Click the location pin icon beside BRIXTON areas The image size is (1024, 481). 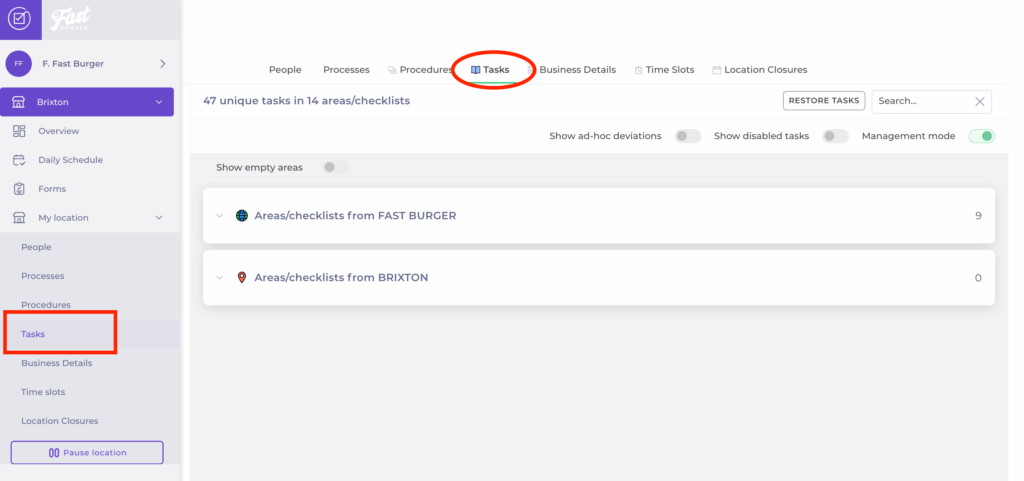pos(242,278)
